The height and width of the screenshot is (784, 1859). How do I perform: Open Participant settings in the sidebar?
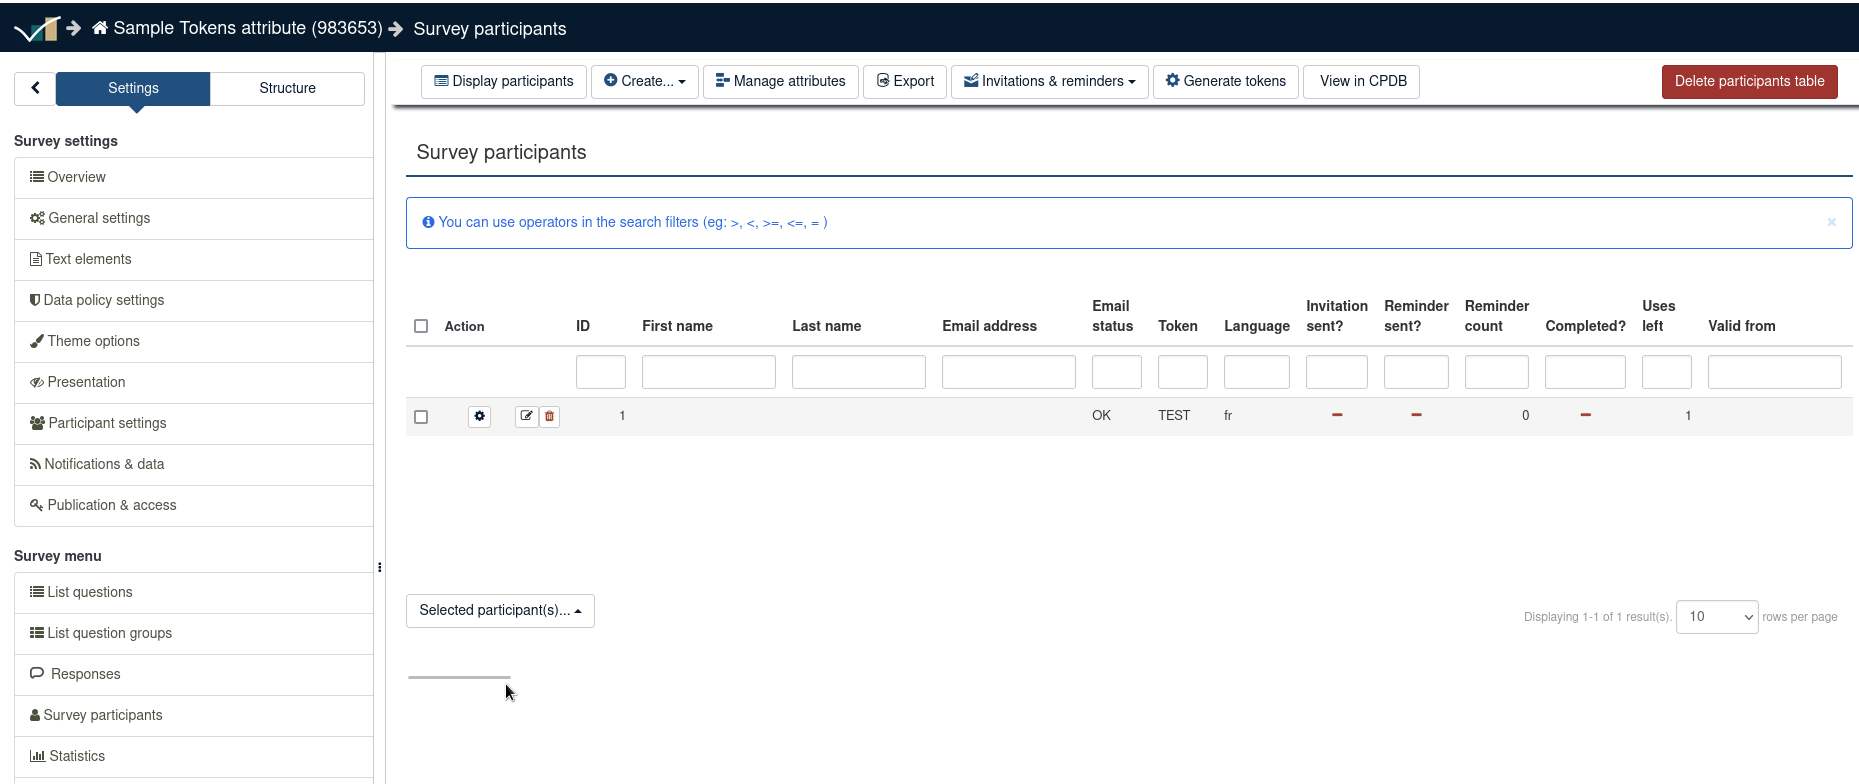107,423
